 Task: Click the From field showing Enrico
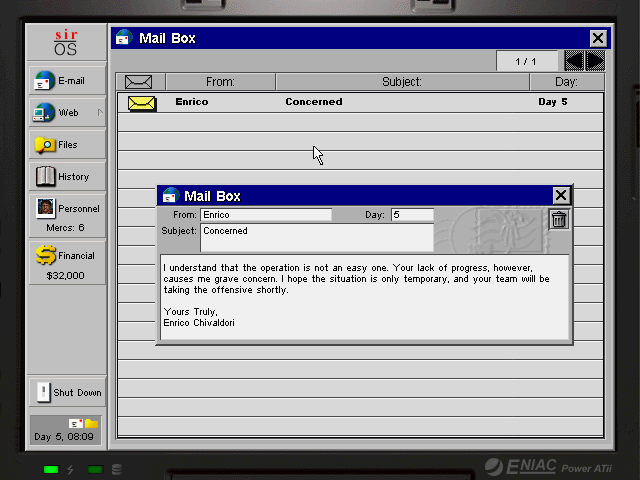(266, 215)
